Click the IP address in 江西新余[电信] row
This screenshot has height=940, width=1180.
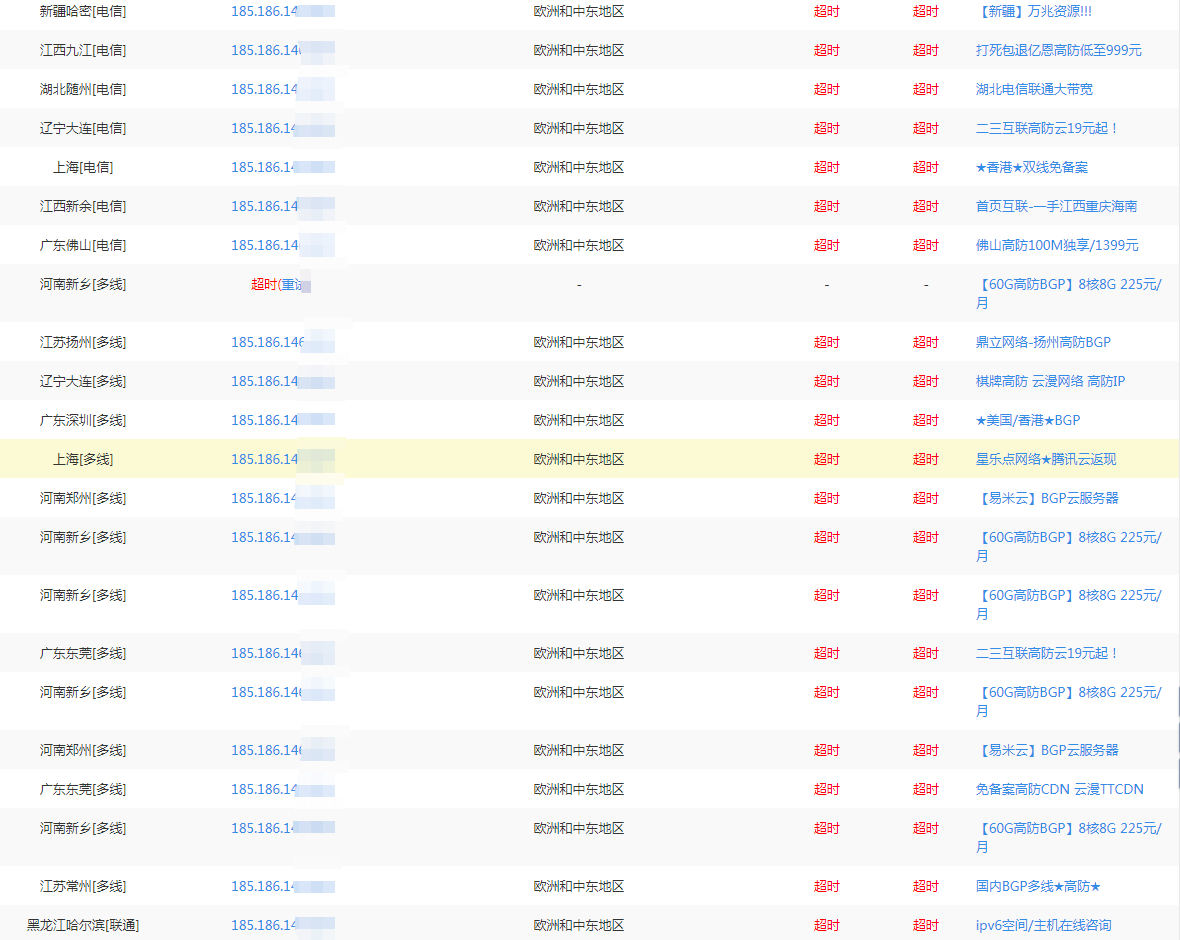click(283, 206)
